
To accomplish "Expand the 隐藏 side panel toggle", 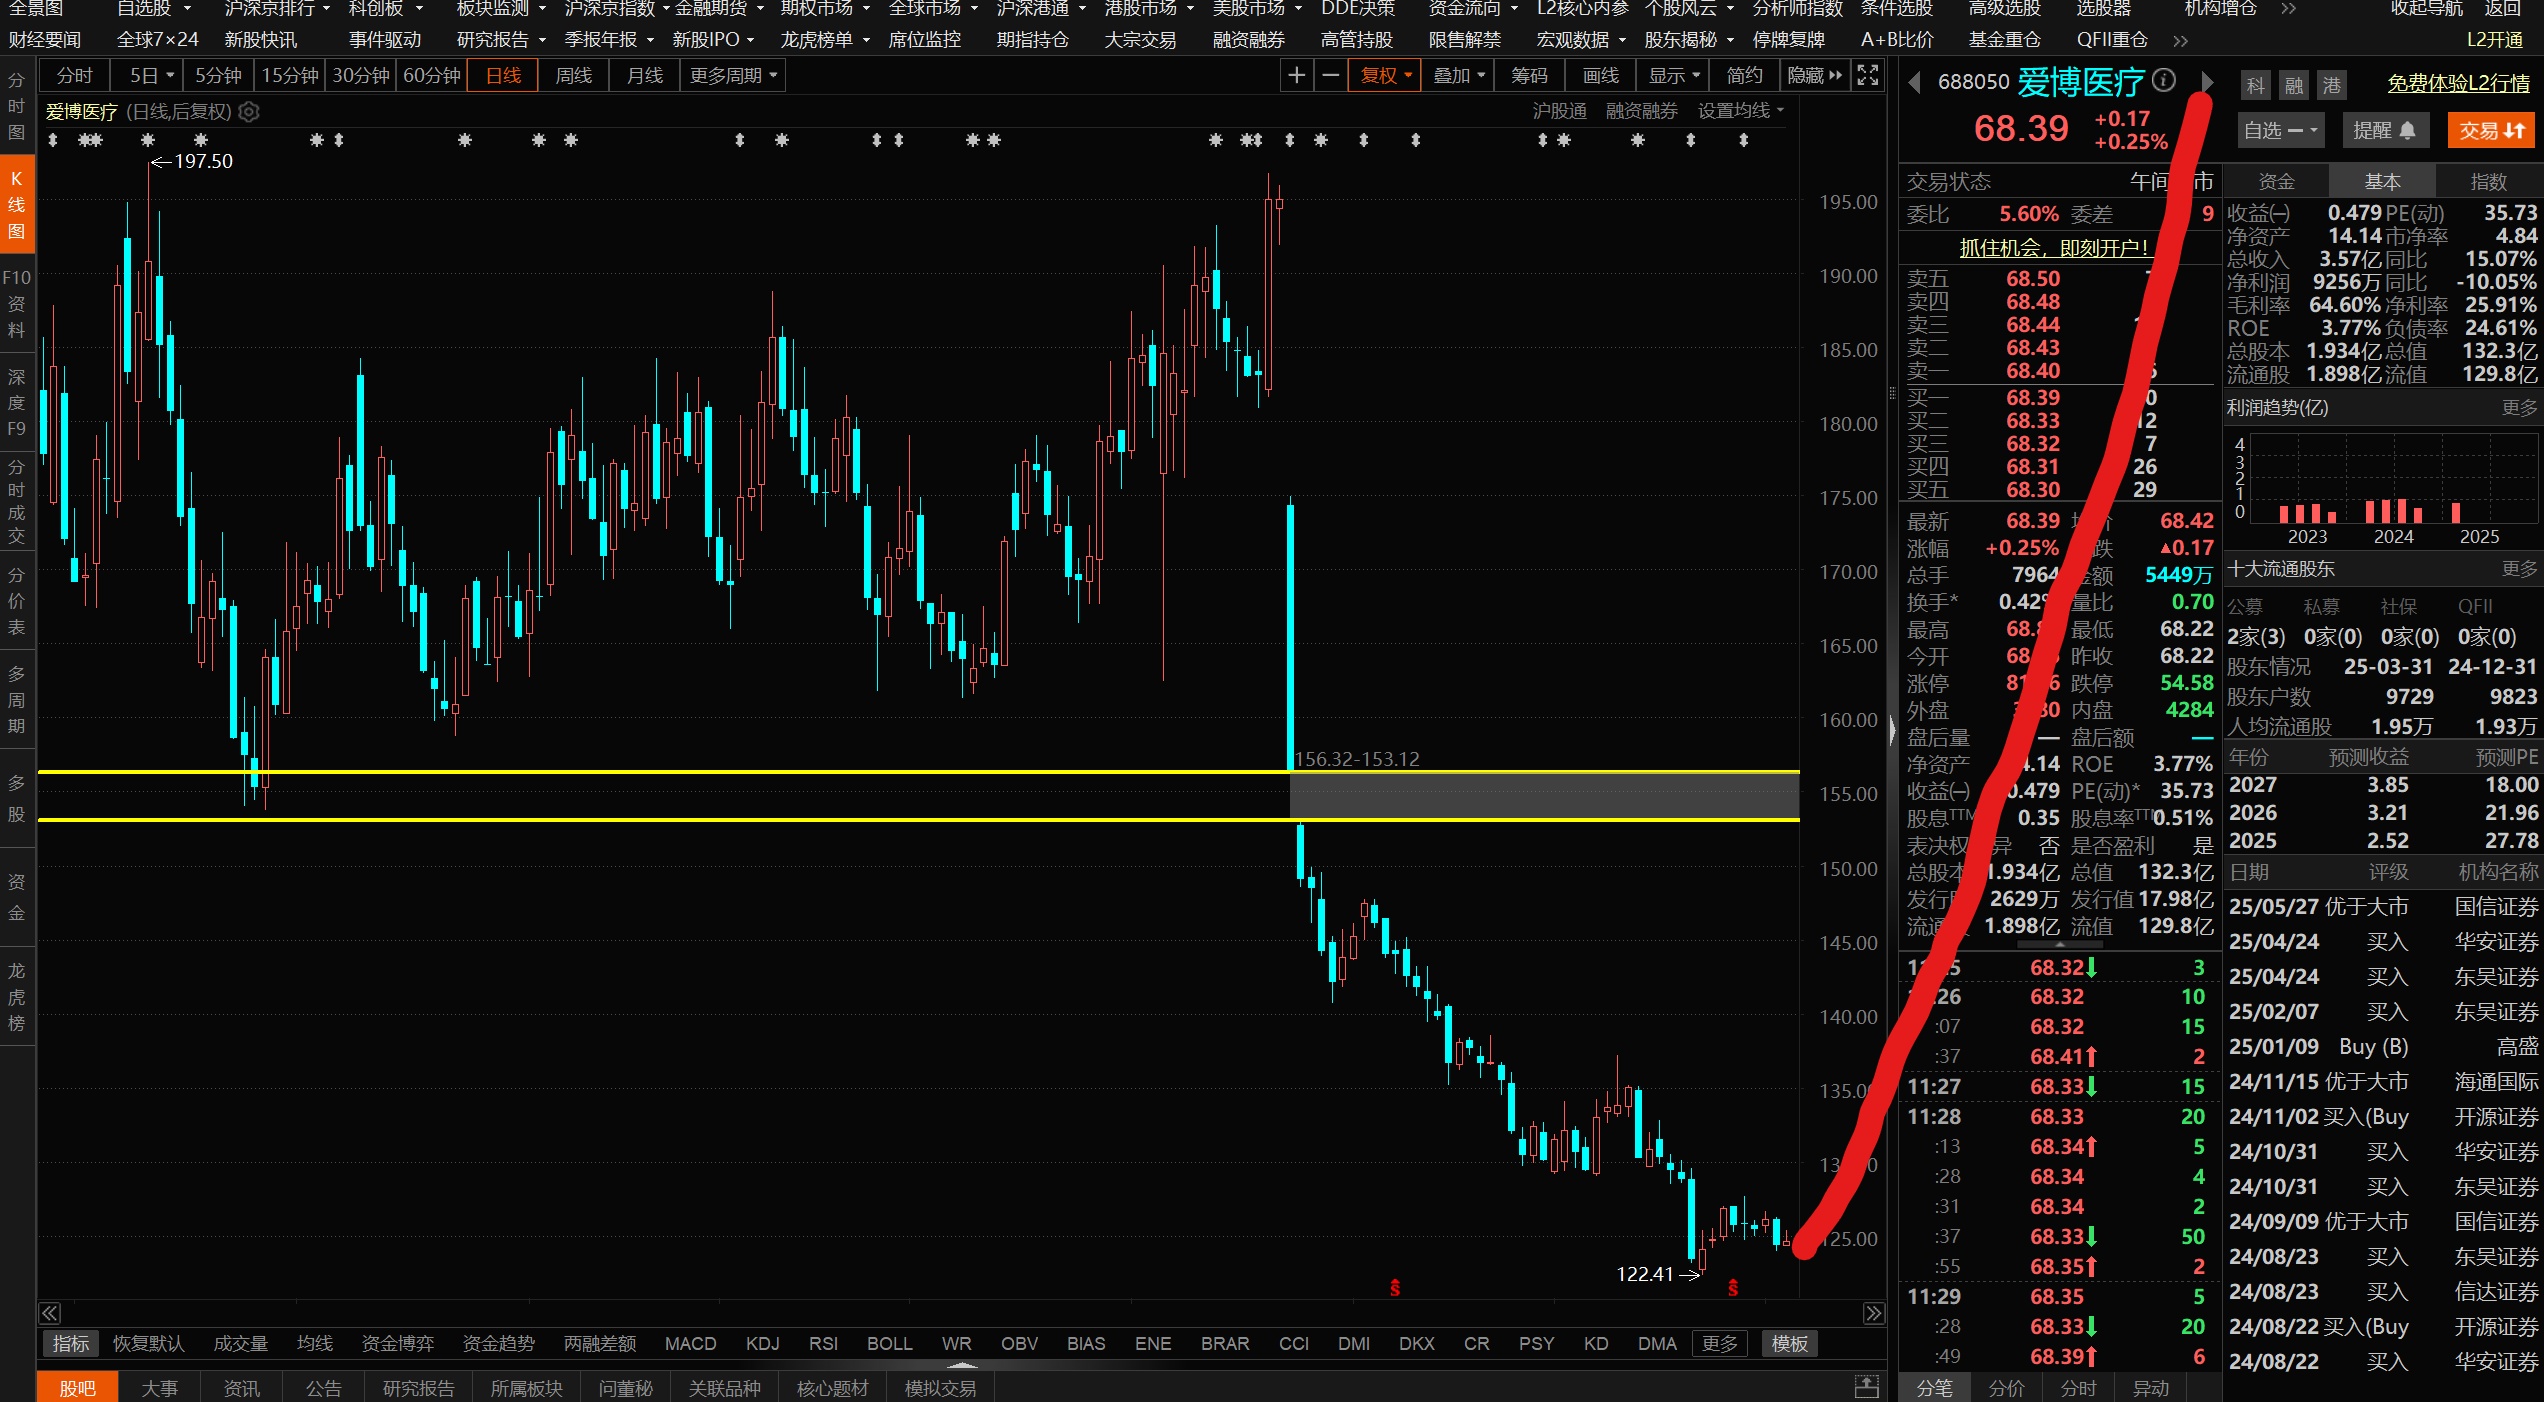I will point(1814,76).
